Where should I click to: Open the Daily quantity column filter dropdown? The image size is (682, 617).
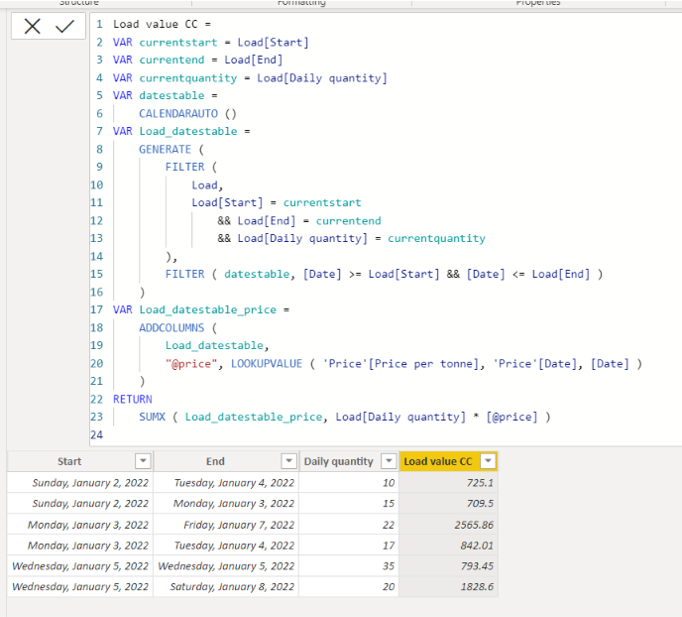coord(388,461)
